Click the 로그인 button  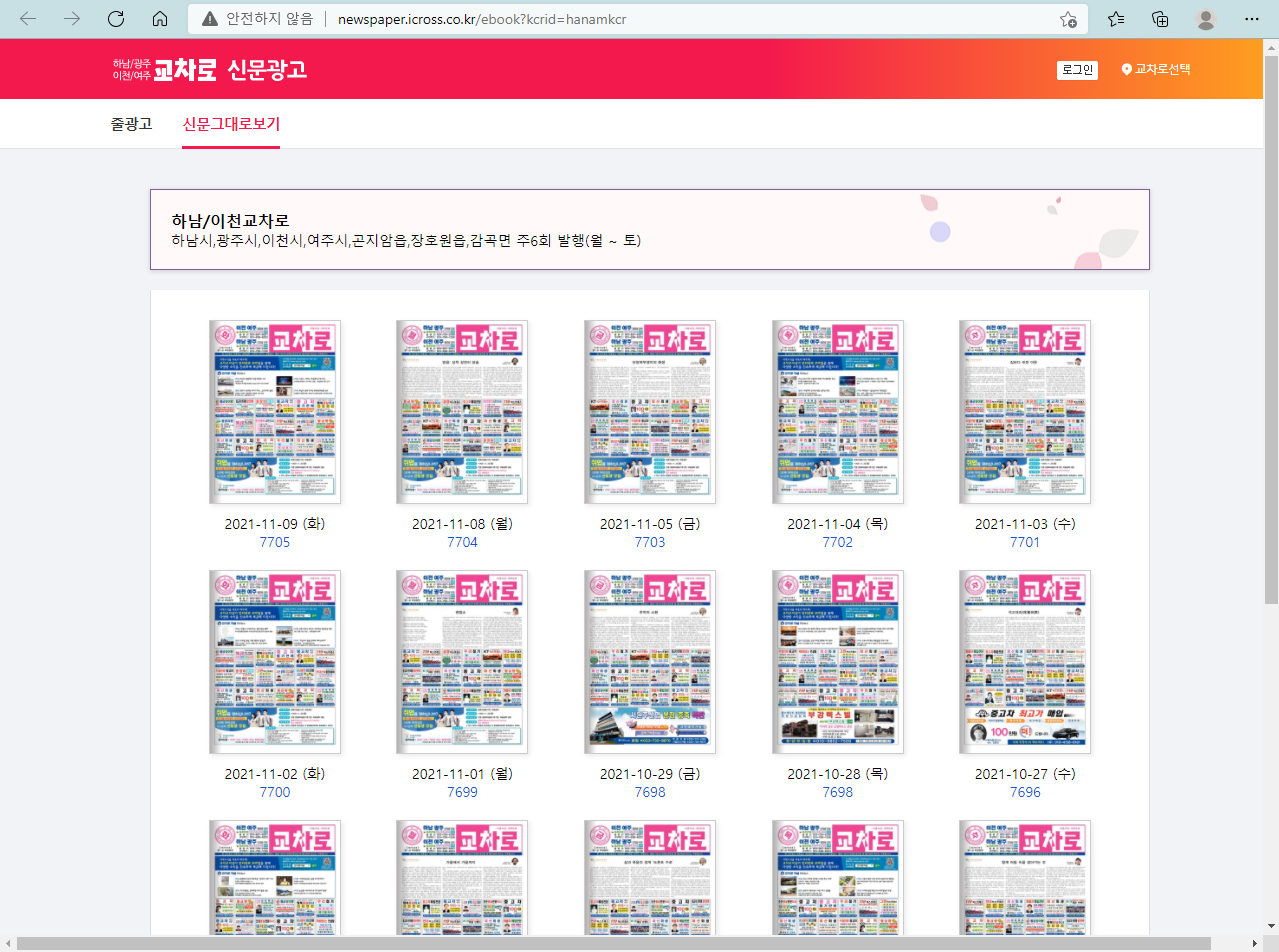[1077, 70]
